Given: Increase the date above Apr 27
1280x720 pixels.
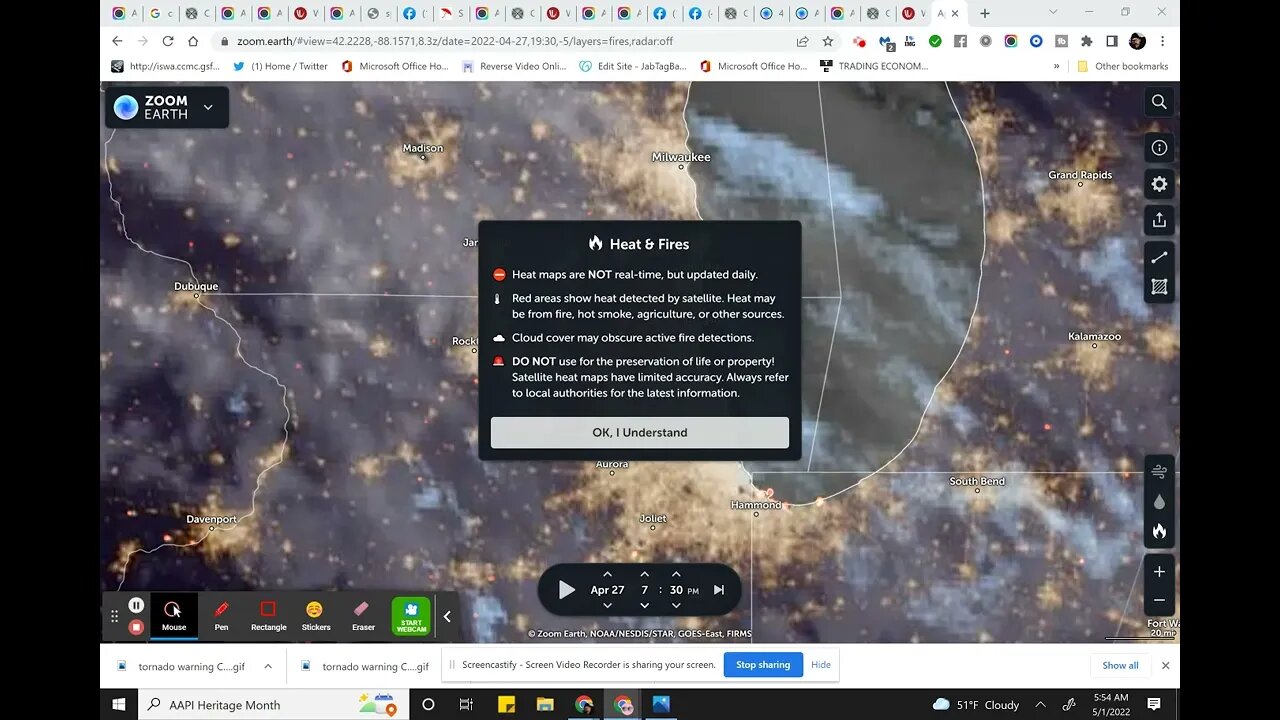Looking at the screenshot, I should click(607, 575).
